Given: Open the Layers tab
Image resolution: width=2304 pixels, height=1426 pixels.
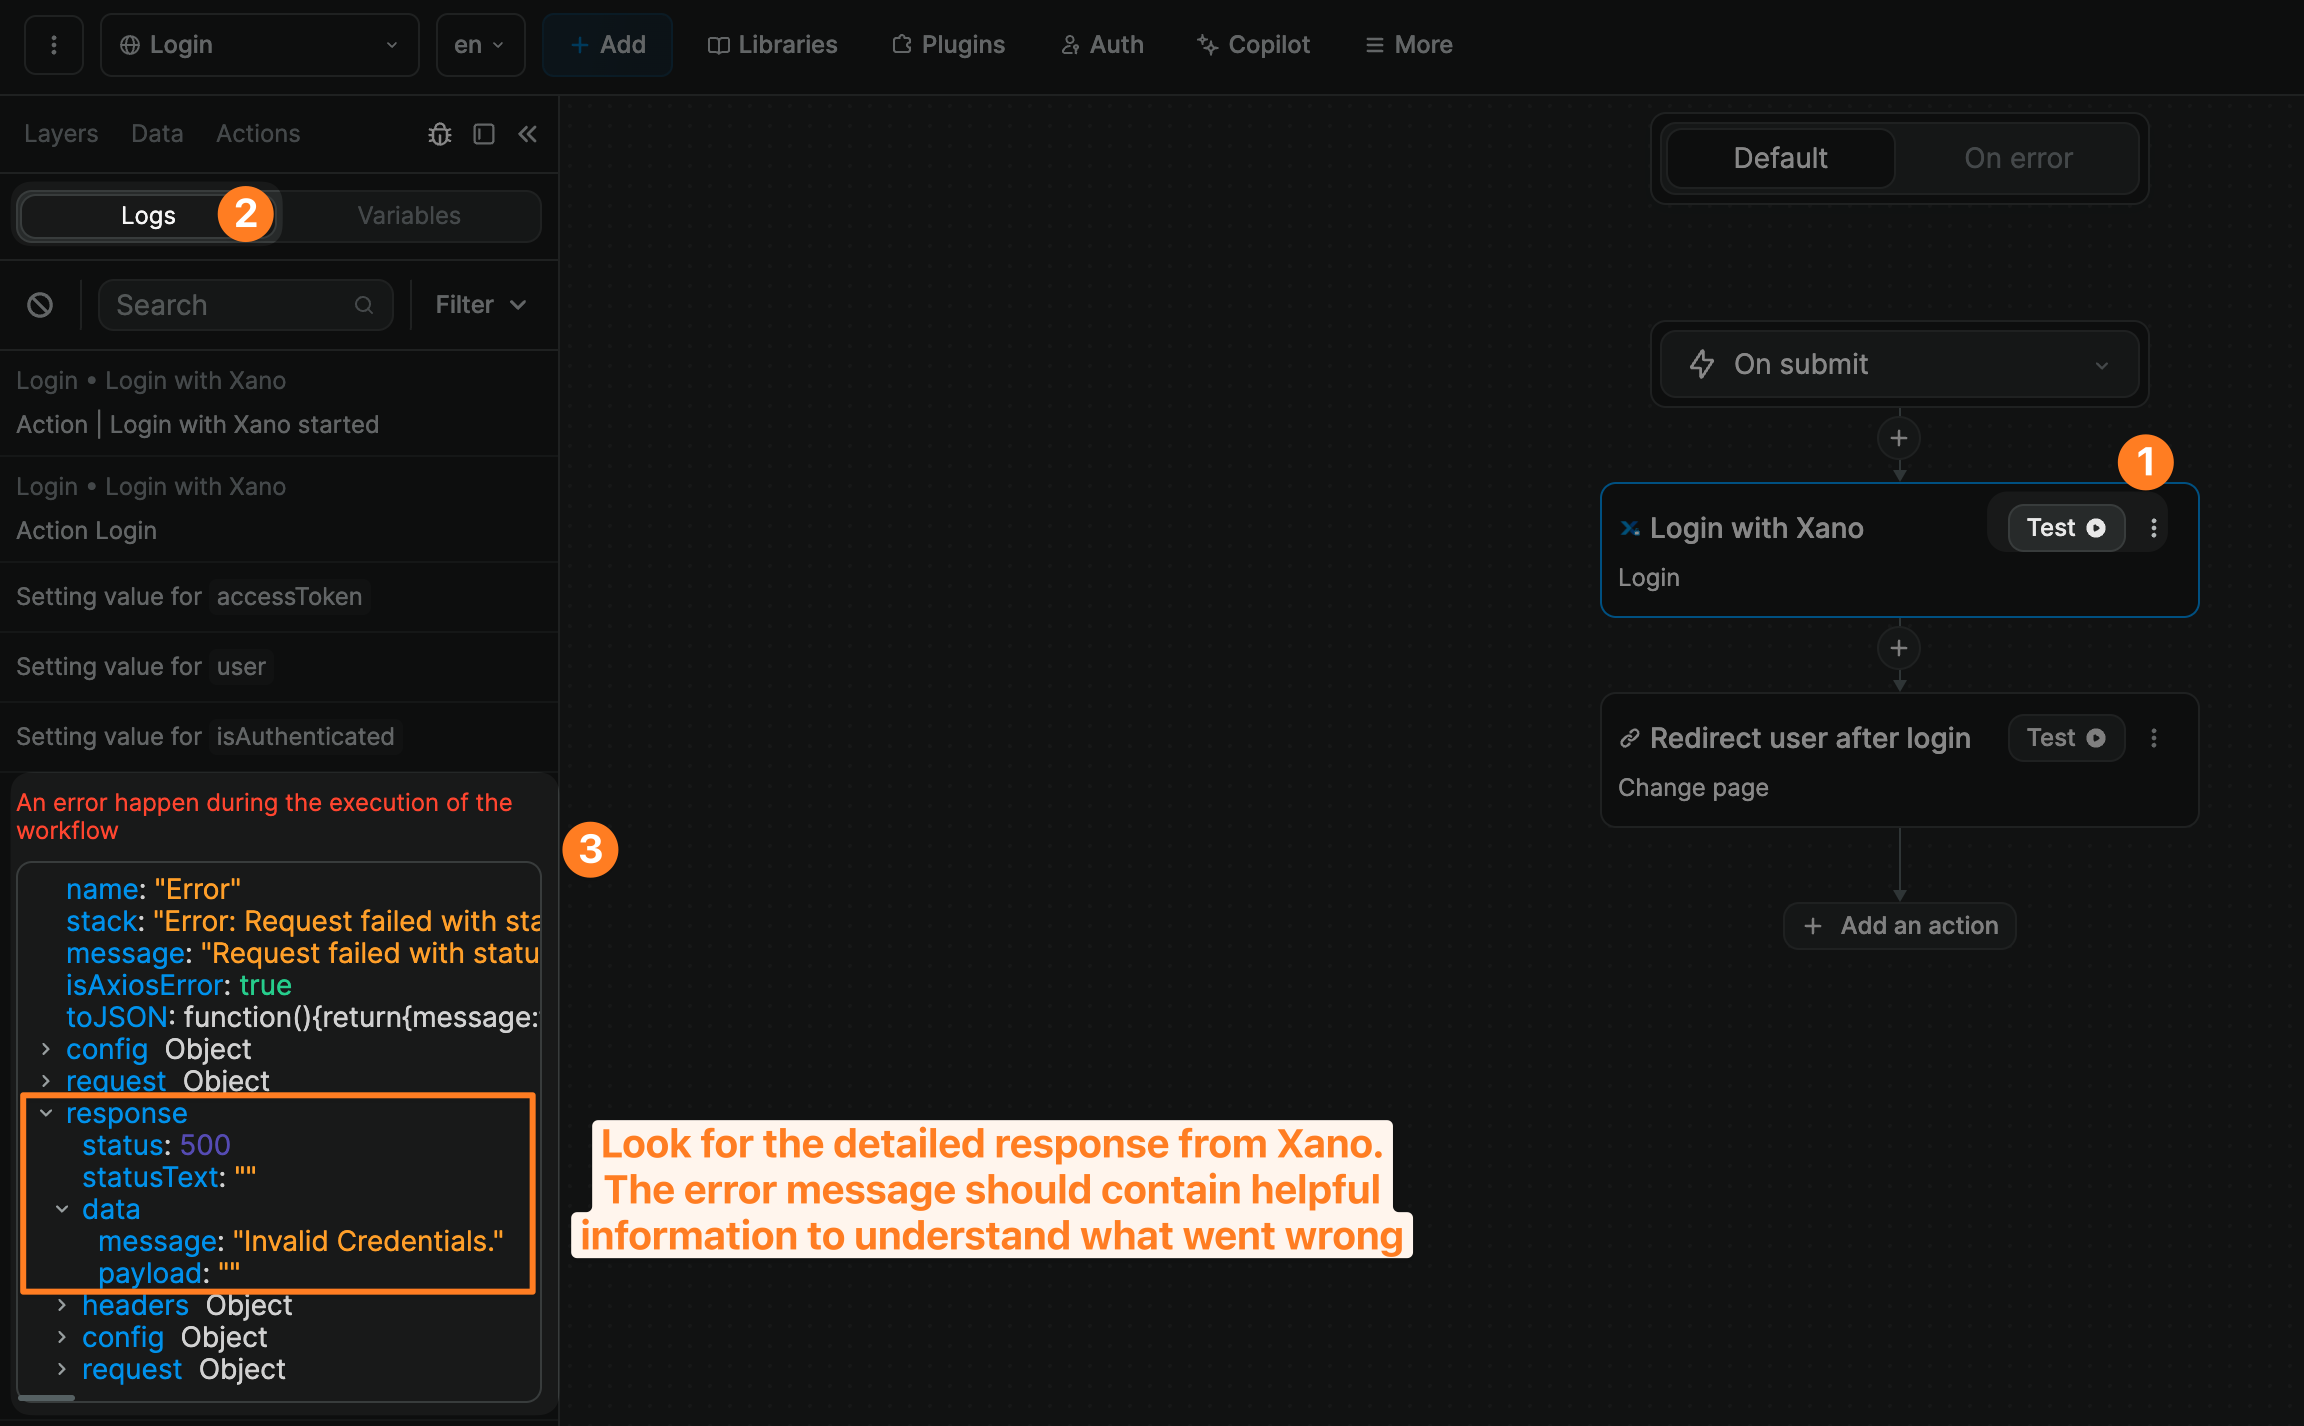Looking at the screenshot, I should pos(61,134).
